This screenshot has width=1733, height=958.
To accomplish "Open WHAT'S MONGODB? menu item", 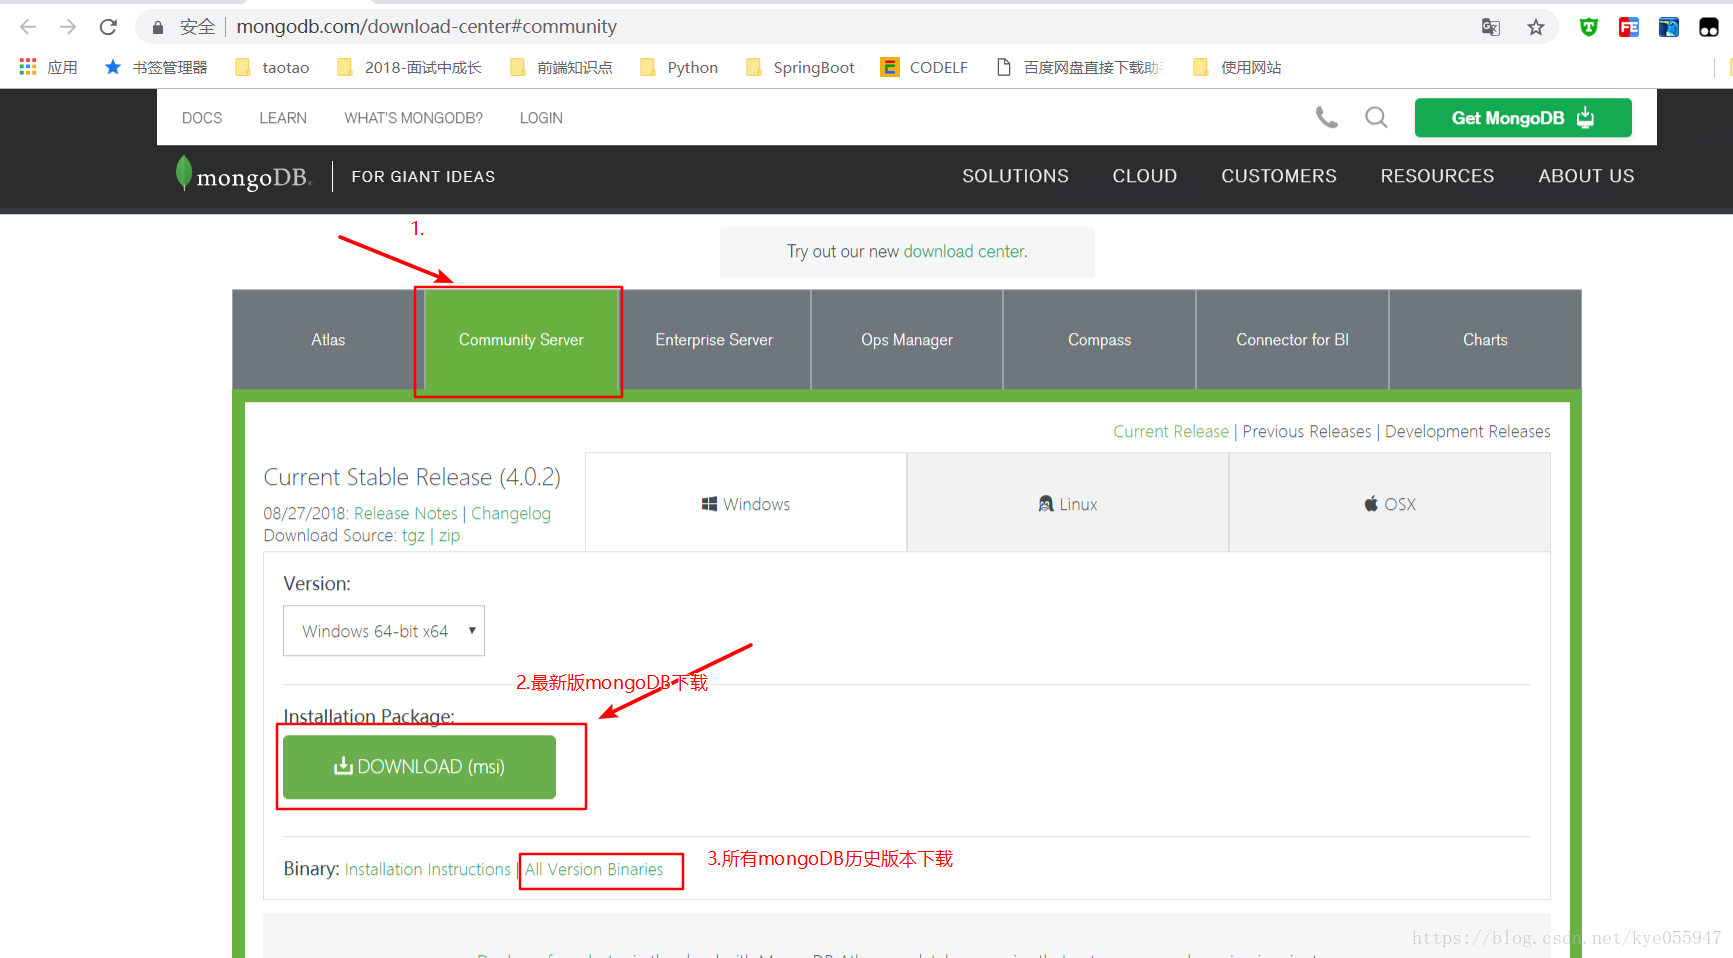I will (413, 118).
